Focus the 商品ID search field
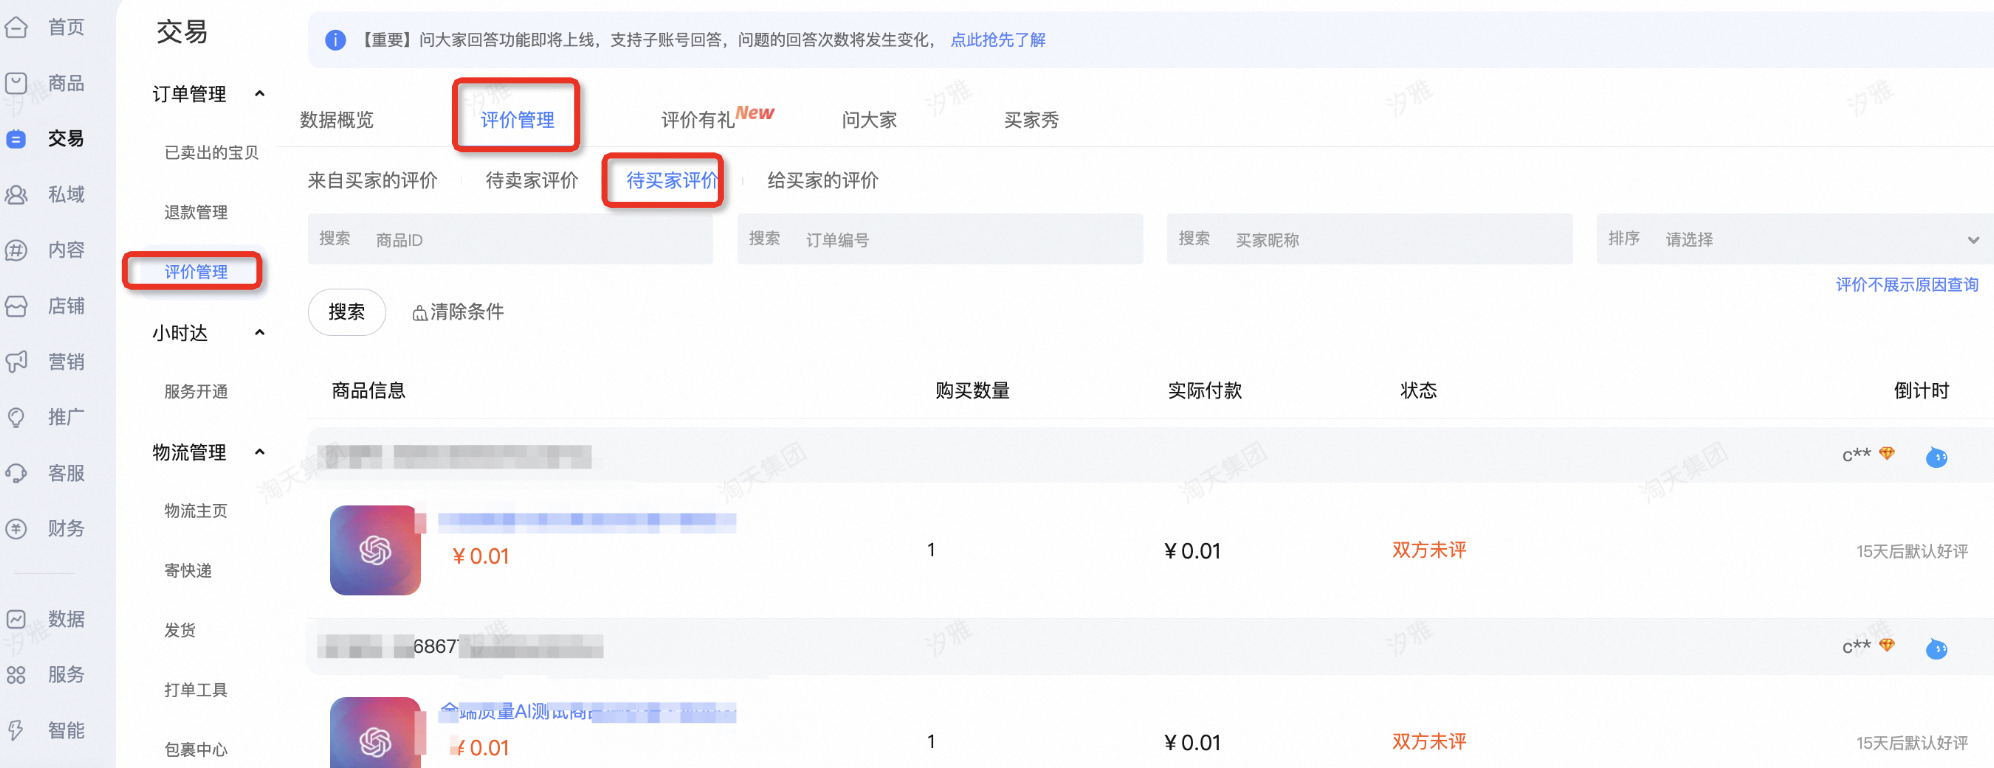This screenshot has width=1994, height=768. (510, 239)
